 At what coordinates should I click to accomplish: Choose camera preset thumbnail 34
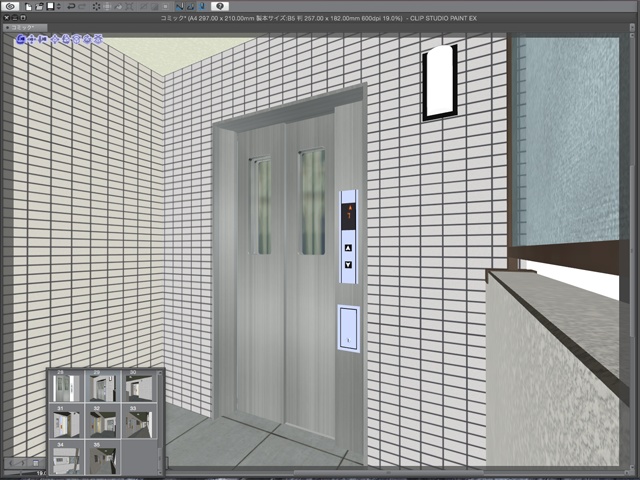coord(67,458)
